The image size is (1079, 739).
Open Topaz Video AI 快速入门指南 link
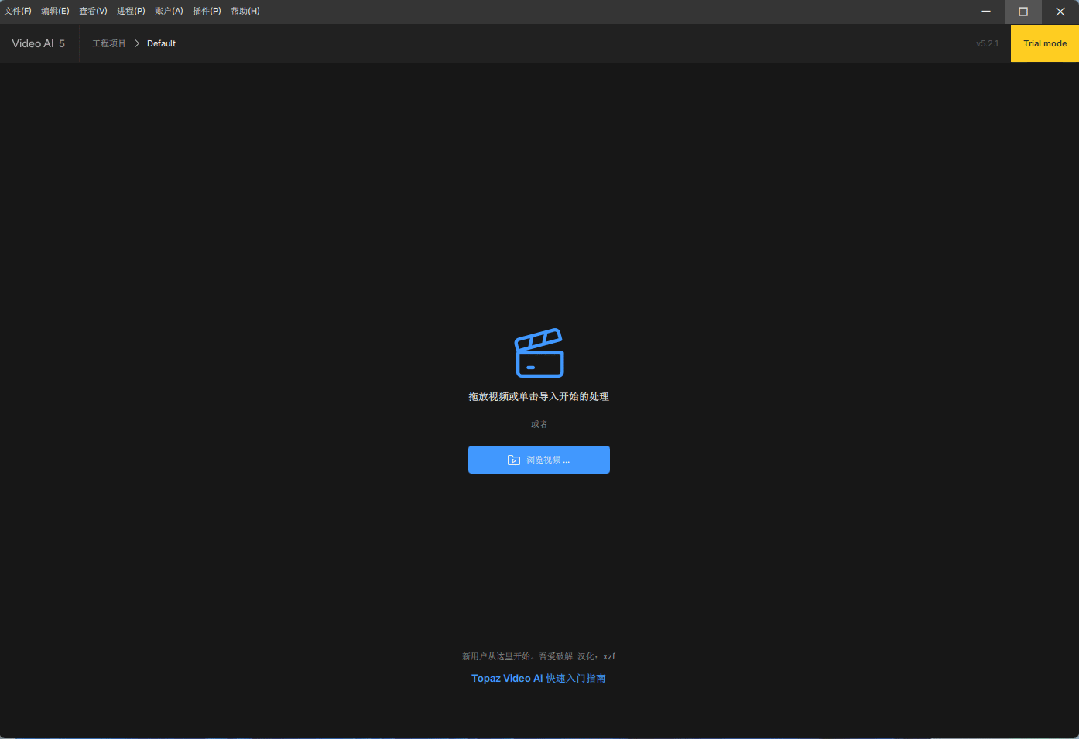[538, 678]
